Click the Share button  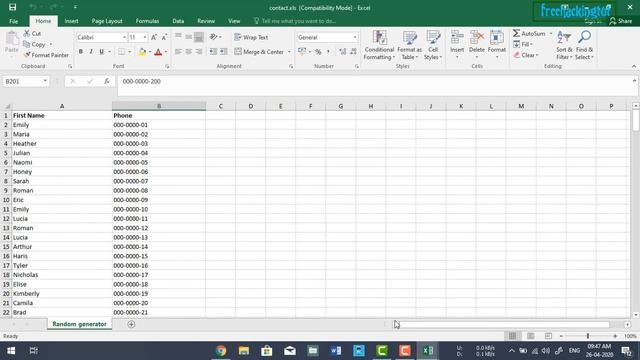[621, 21]
